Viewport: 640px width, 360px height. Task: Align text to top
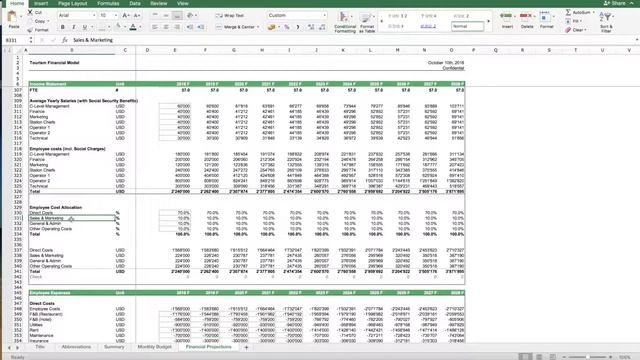tap(155, 15)
